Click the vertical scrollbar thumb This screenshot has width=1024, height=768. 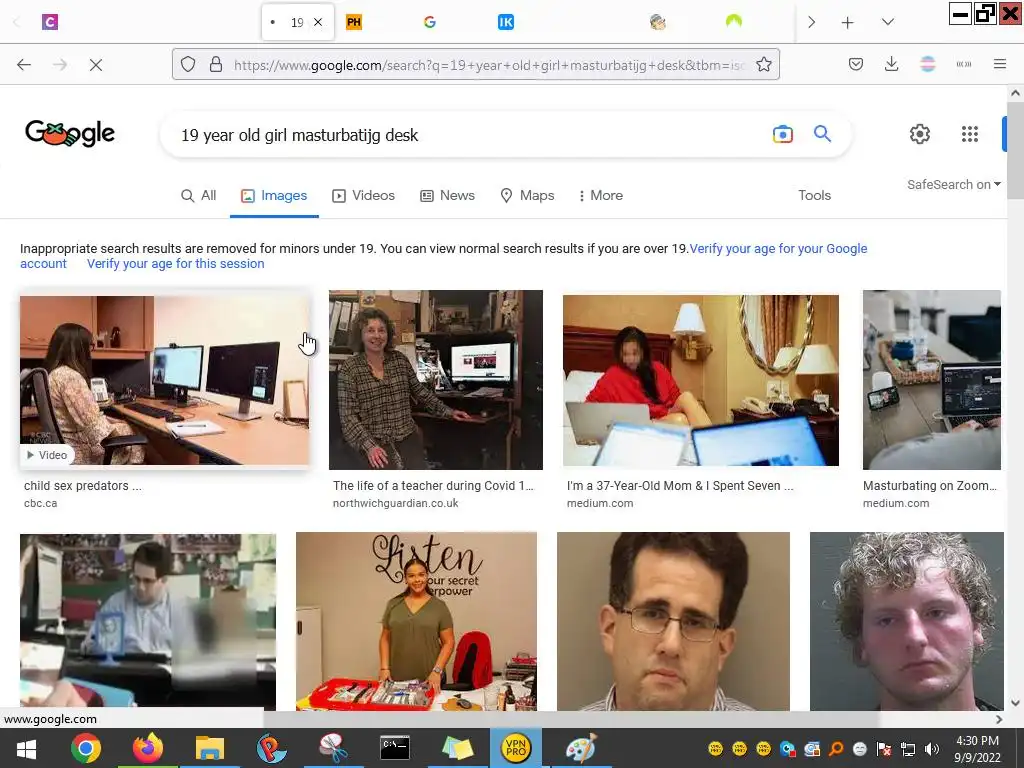1015,152
